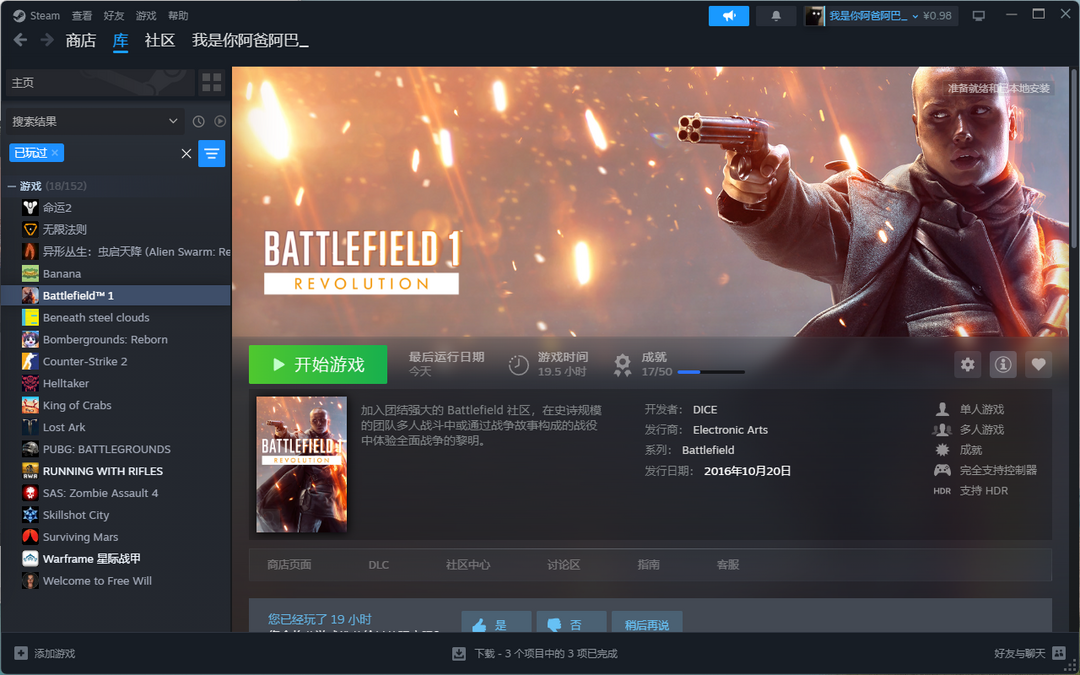Open the 指南 link
Image resolution: width=1080 pixels, height=675 pixels.
click(648, 565)
